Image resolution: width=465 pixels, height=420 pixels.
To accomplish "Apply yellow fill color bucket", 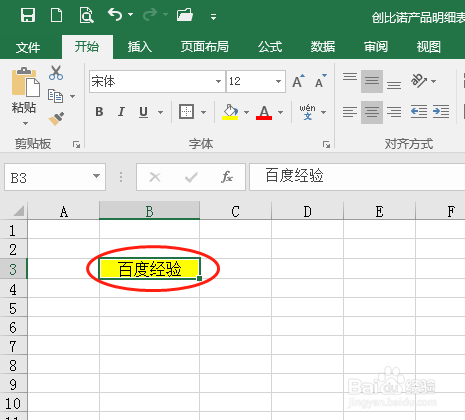I will pos(230,112).
